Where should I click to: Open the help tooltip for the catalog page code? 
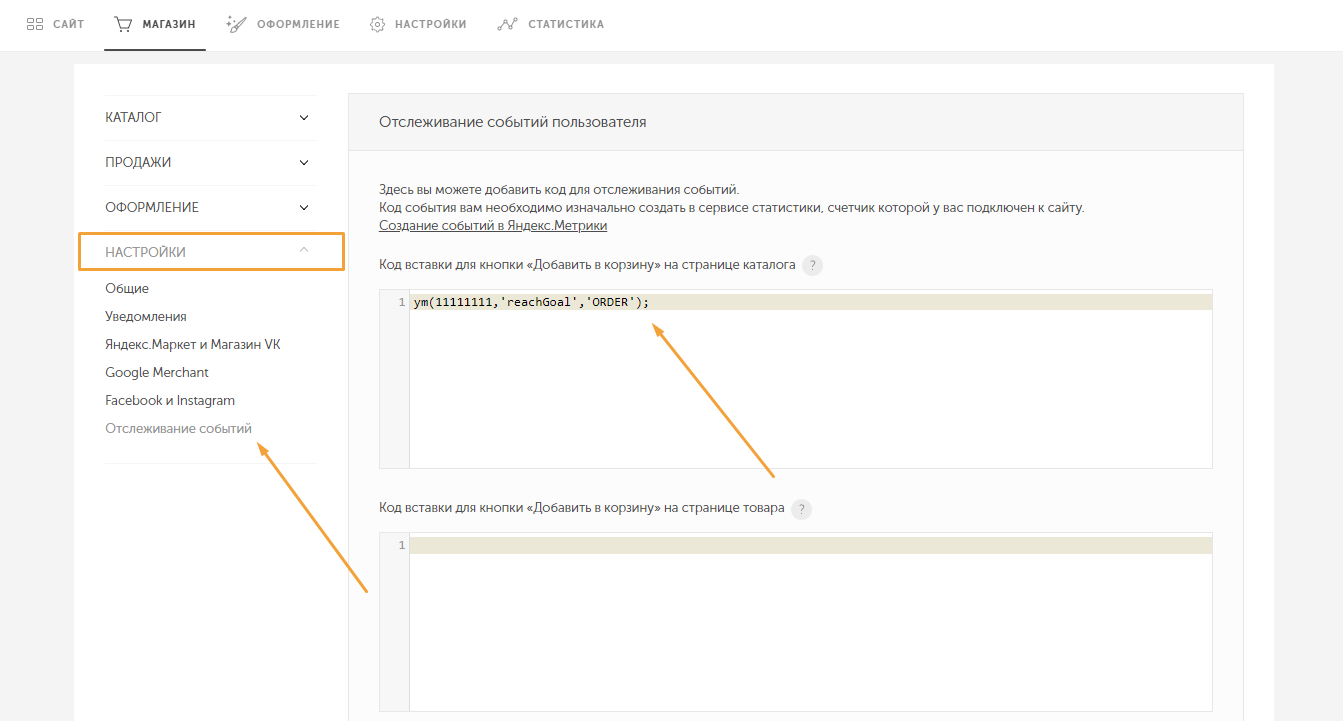pyautogui.click(x=813, y=266)
